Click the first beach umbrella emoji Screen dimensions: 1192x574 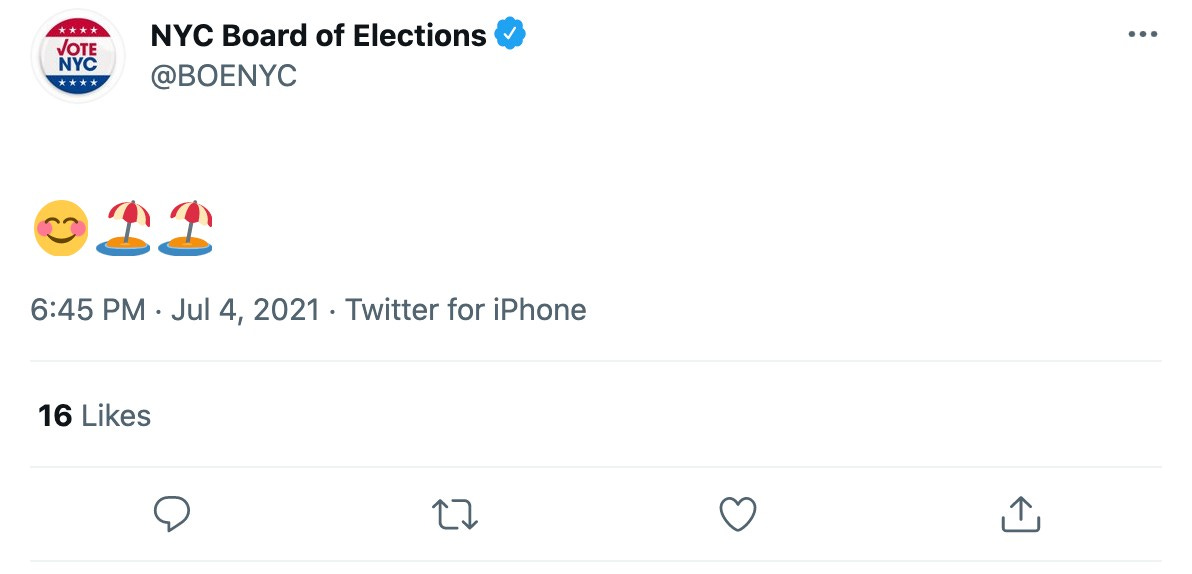(x=123, y=228)
